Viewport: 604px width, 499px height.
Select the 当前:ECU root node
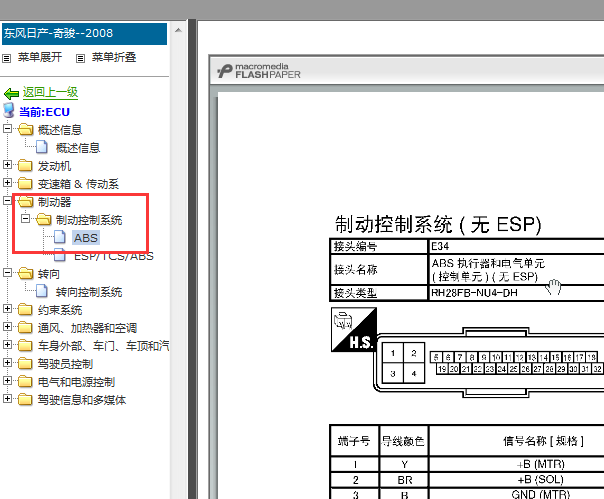coord(44,112)
